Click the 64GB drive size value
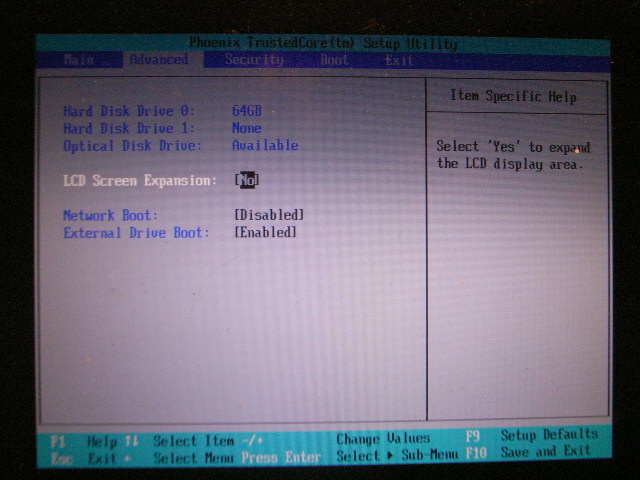The height and width of the screenshot is (480, 640). [247, 111]
